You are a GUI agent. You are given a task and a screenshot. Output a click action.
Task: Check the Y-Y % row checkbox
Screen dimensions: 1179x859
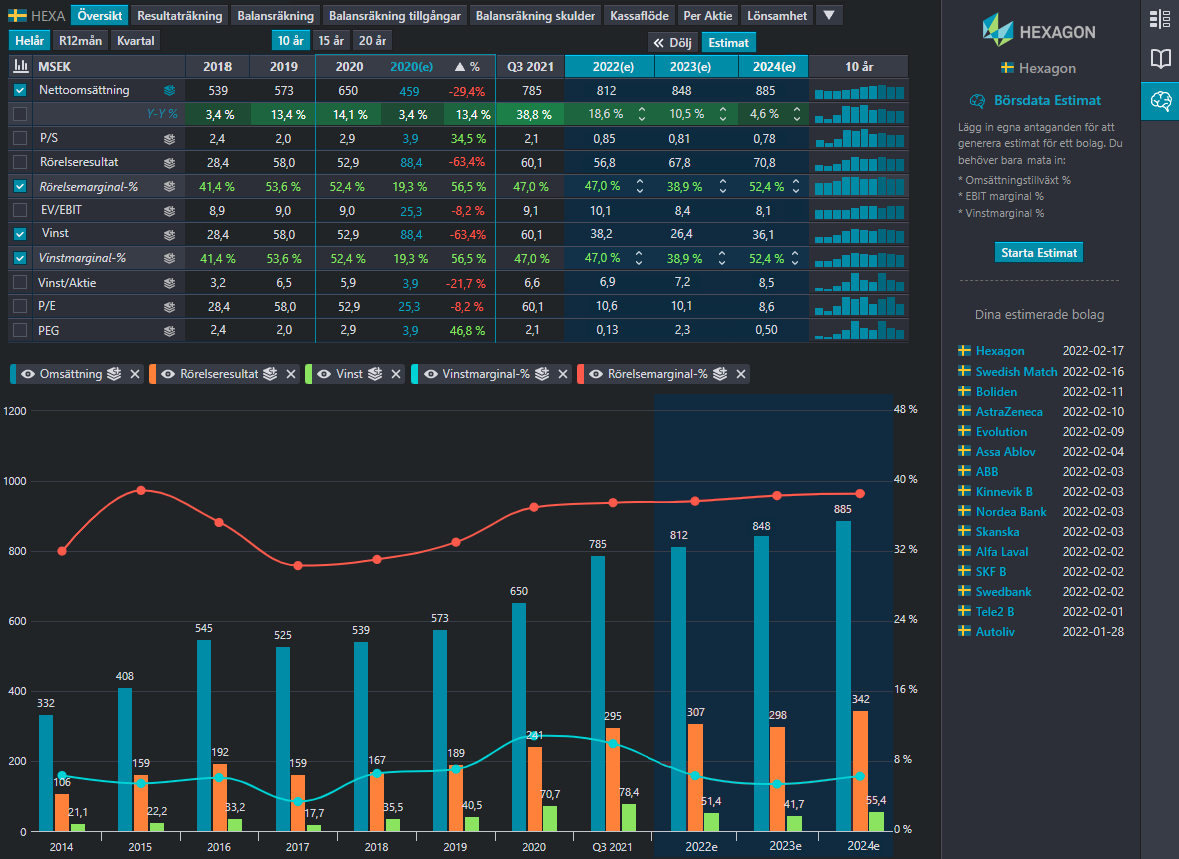point(20,114)
